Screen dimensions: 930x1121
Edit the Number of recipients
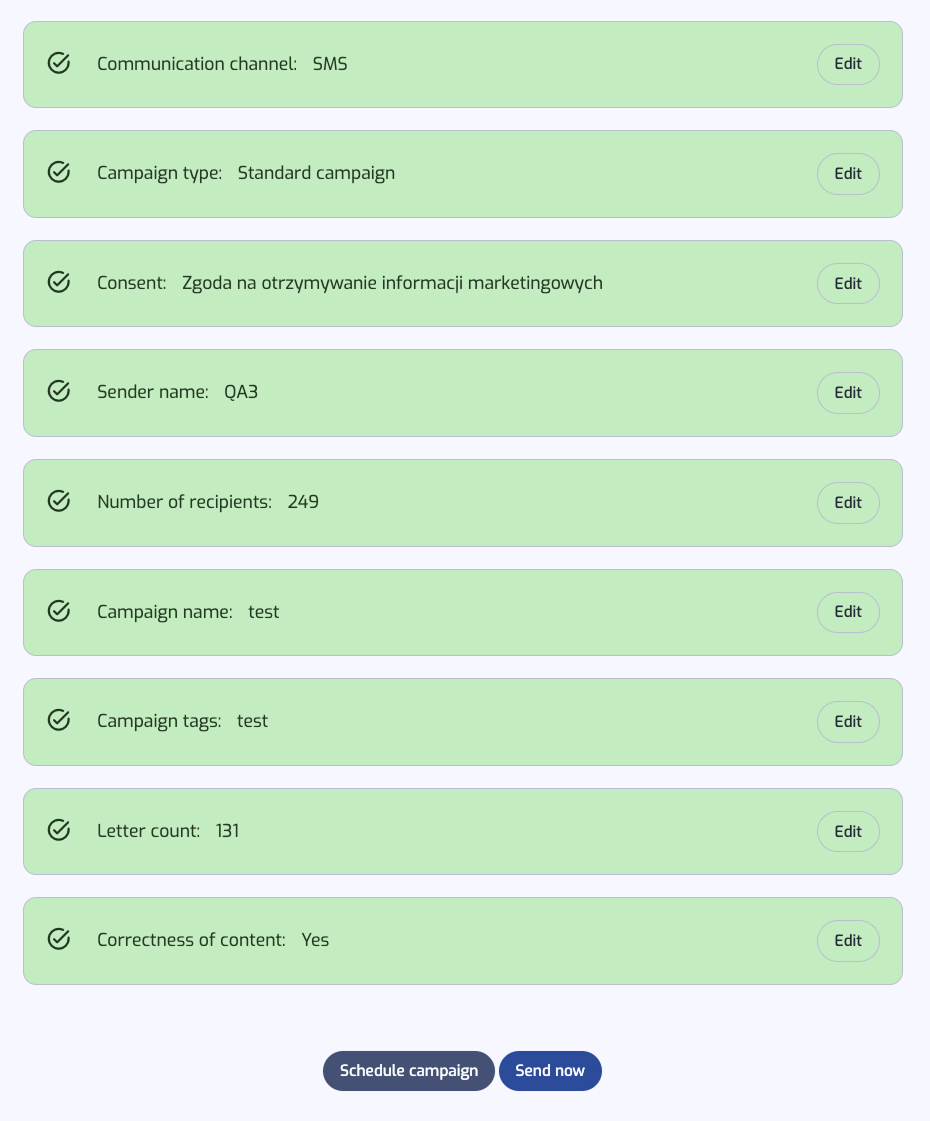click(848, 503)
